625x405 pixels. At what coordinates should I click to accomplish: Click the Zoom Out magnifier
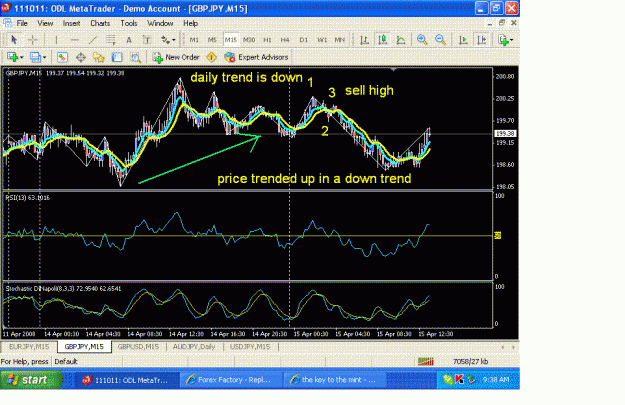click(x=440, y=40)
